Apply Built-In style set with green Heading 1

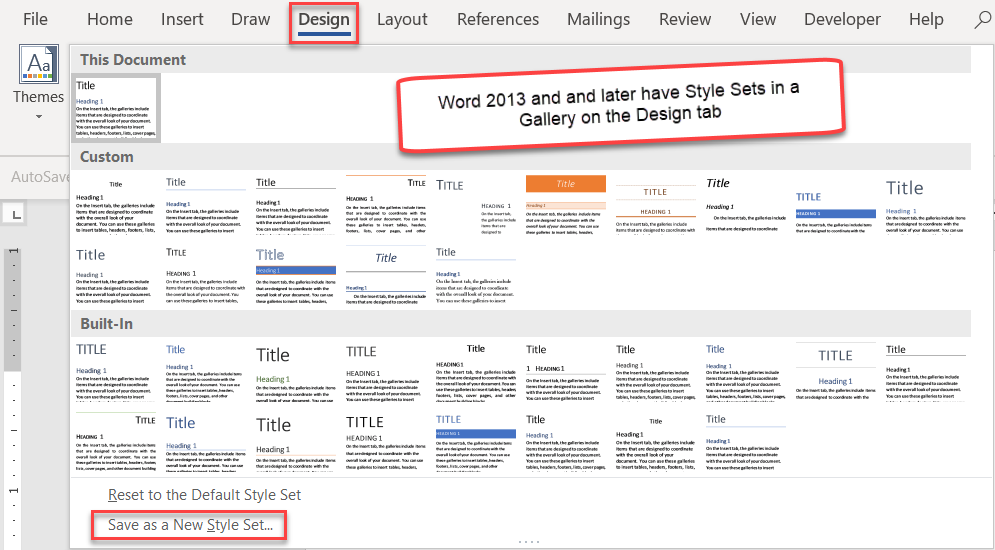(x=296, y=372)
